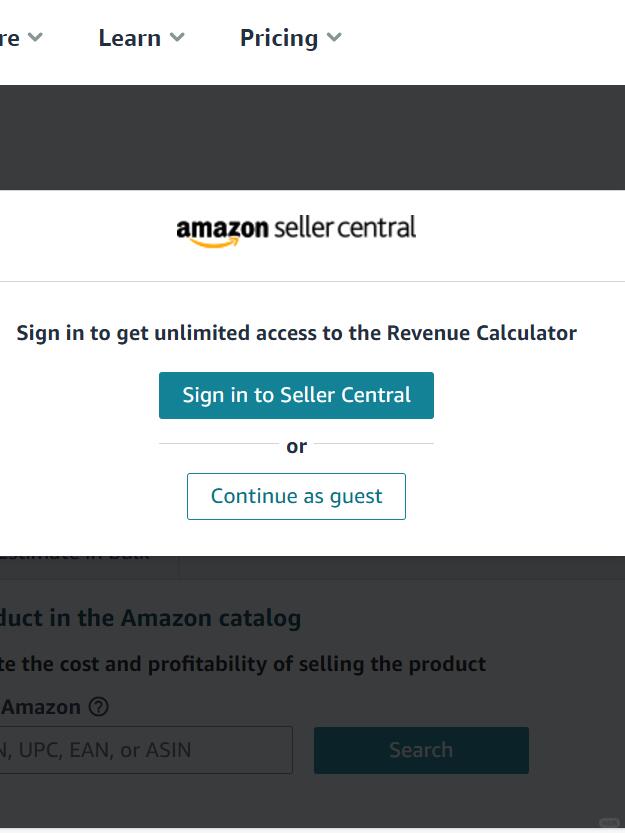Expand the chevron beside the truncated 're' menu
The image size is (625, 833).
coord(35,37)
